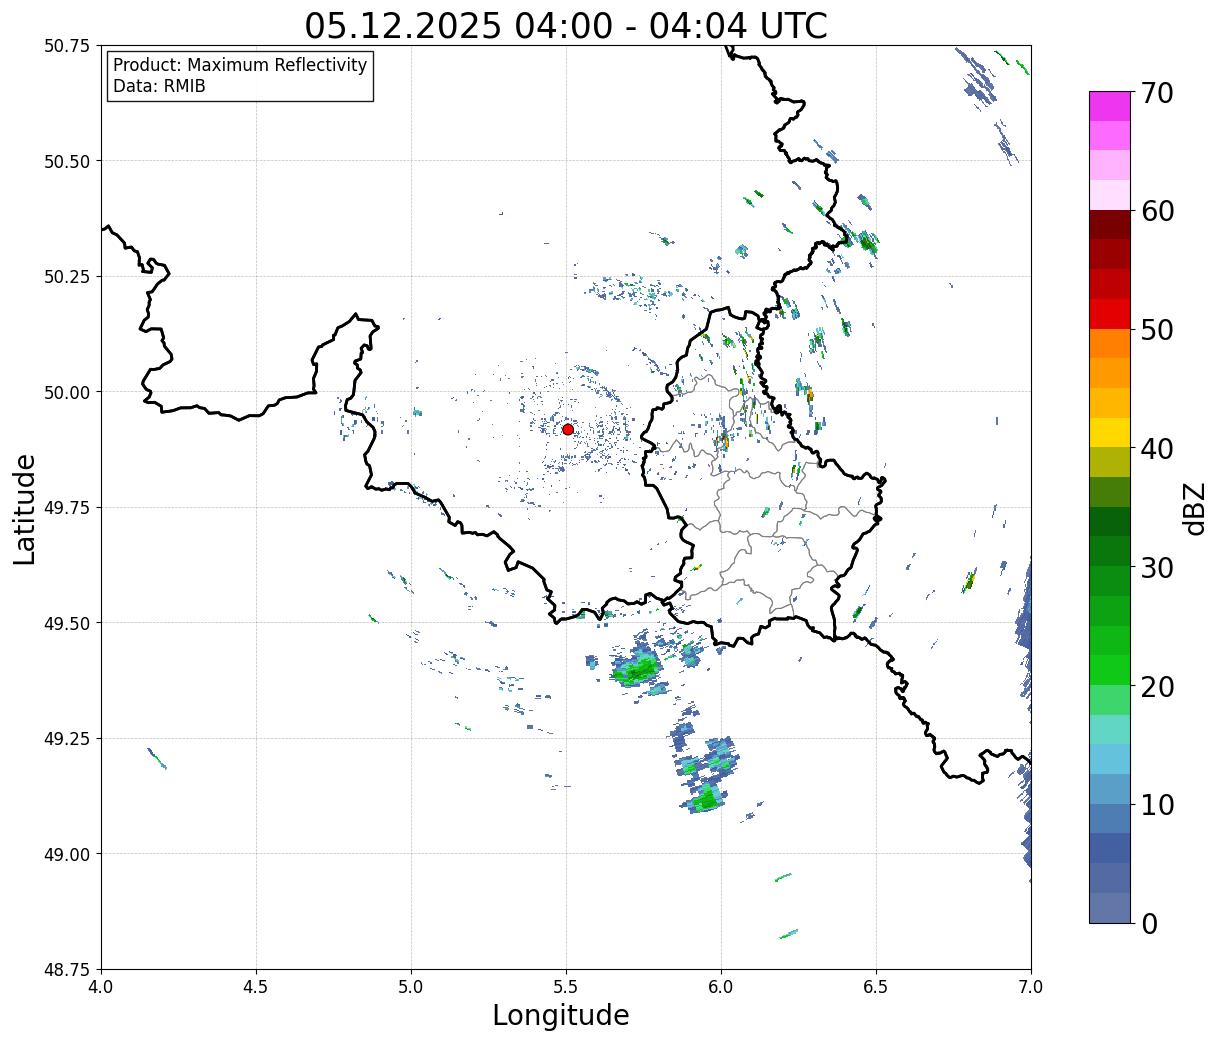The height and width of the screenshot is (1040, 1219).
Task: Click the dark maroon colorbar segment below 60
Action: click(x=1110, y=225)
